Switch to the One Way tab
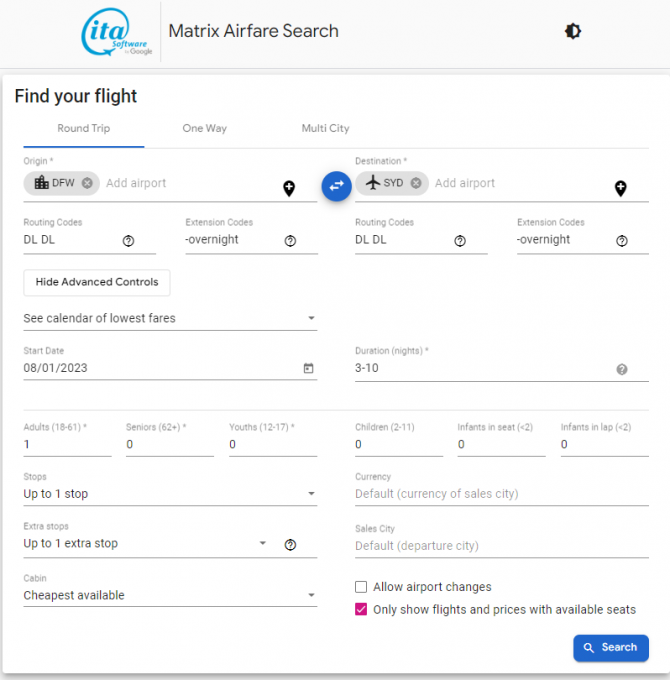This screenshot has width=670, height=680. tap(205, 128)
